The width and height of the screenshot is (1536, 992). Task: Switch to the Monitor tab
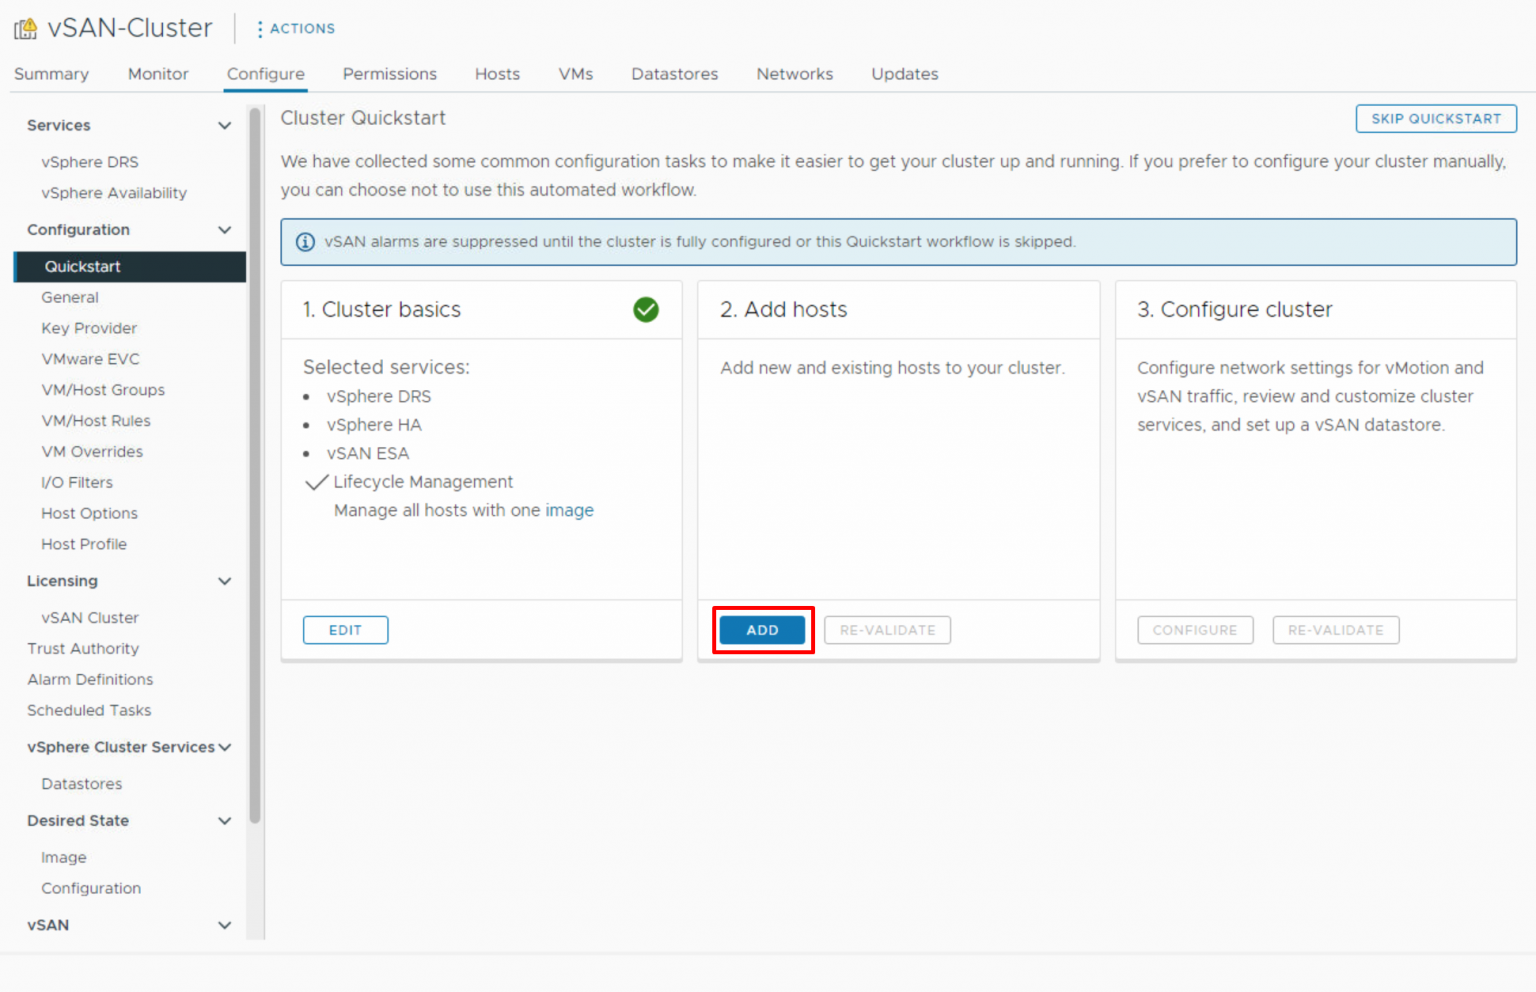point(157,73)
